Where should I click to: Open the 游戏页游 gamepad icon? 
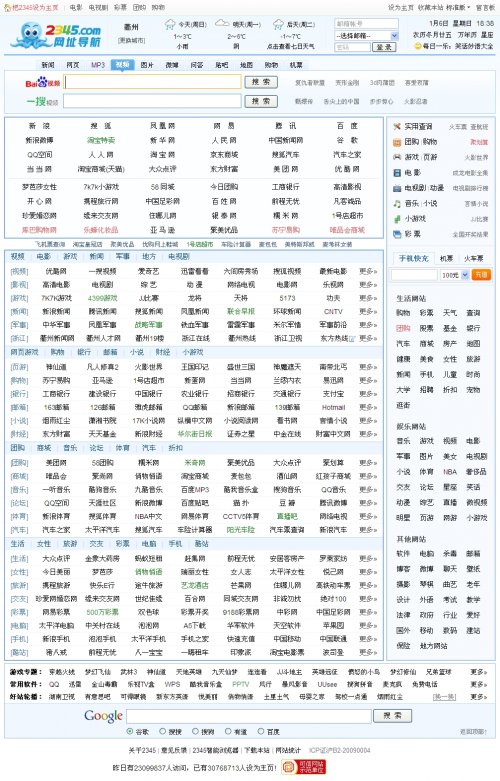click(397, 157)
